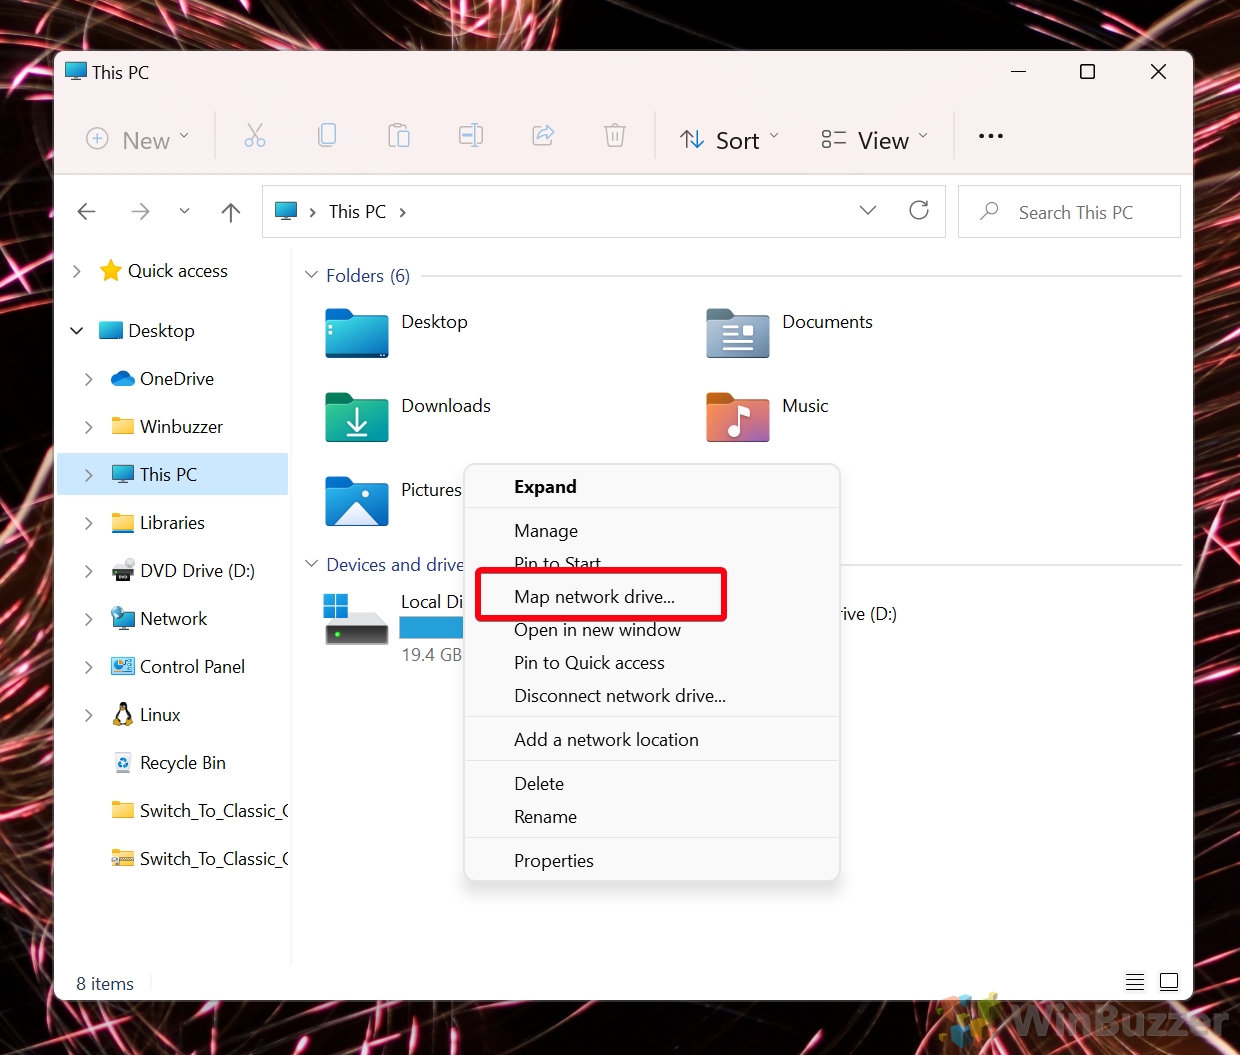Expand the Winbuzzer tree node
Viewport: 1240px width, 1055px height.
(x=89, y=427)
